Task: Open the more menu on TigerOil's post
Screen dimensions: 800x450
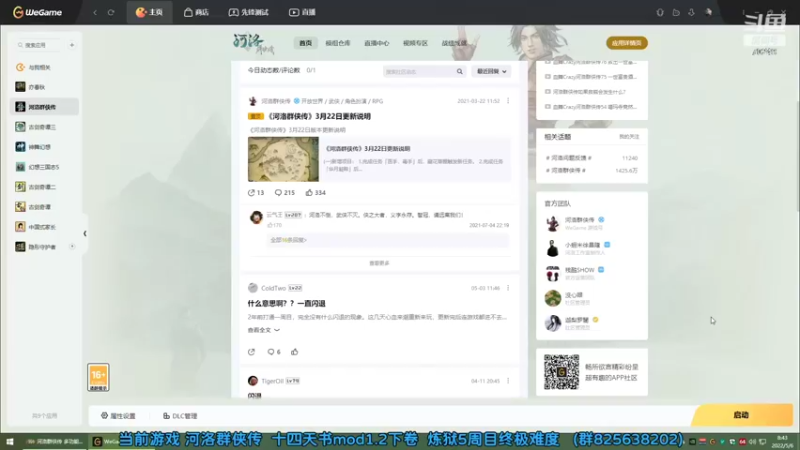Action: pyautogui.click(x=508, y=381)
